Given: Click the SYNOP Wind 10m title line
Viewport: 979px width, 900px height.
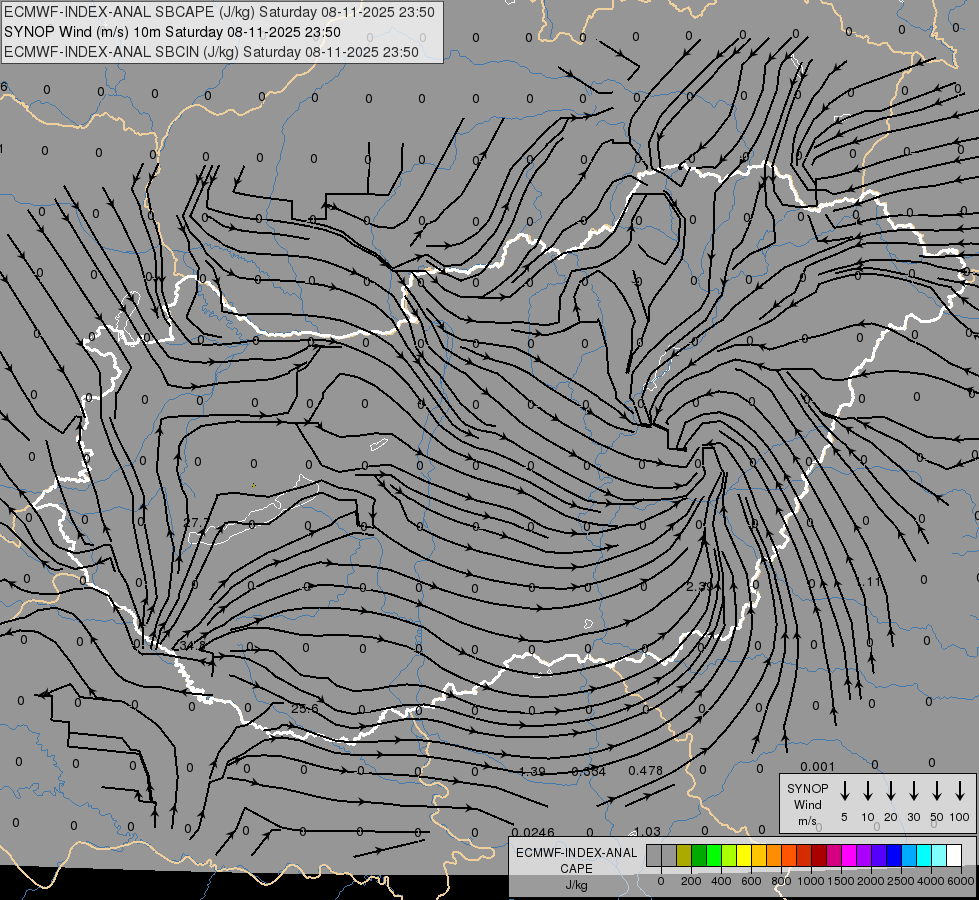Looking at the screenshot, I should (172, 32).
